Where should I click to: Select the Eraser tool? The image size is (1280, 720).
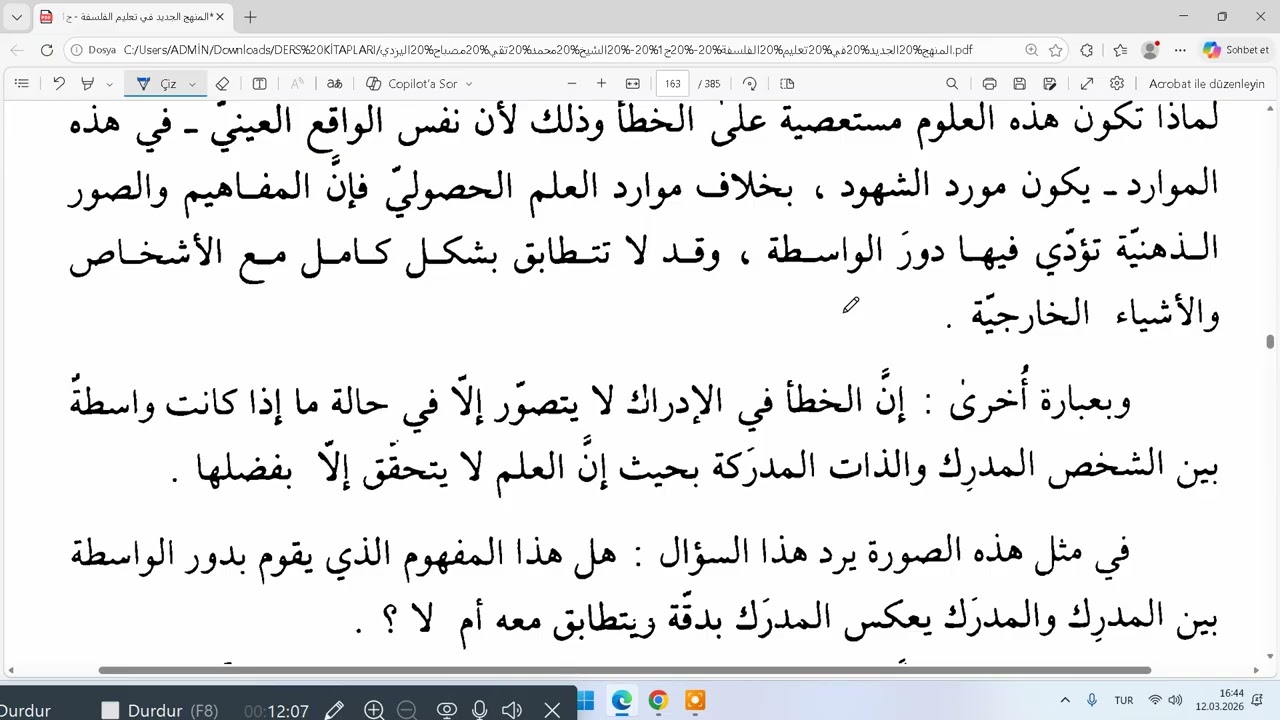223,84
